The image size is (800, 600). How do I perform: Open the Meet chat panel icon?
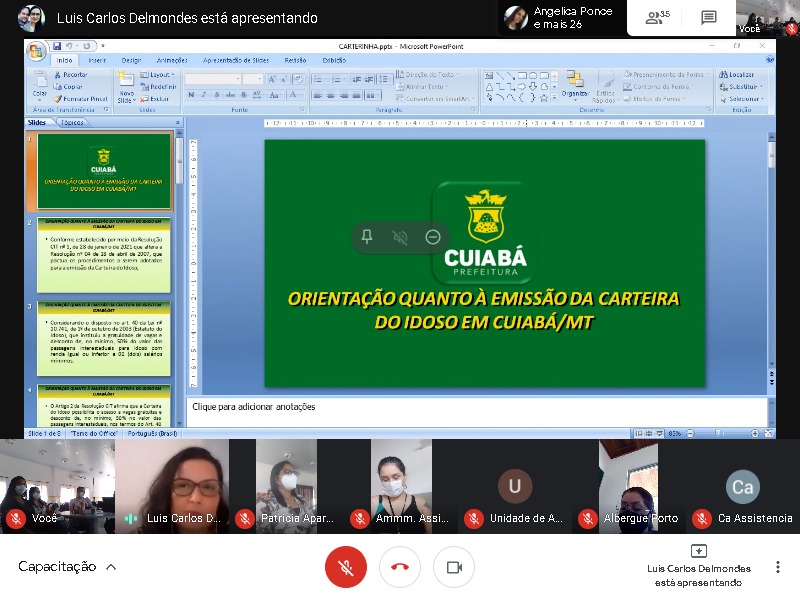click(709, 18)
